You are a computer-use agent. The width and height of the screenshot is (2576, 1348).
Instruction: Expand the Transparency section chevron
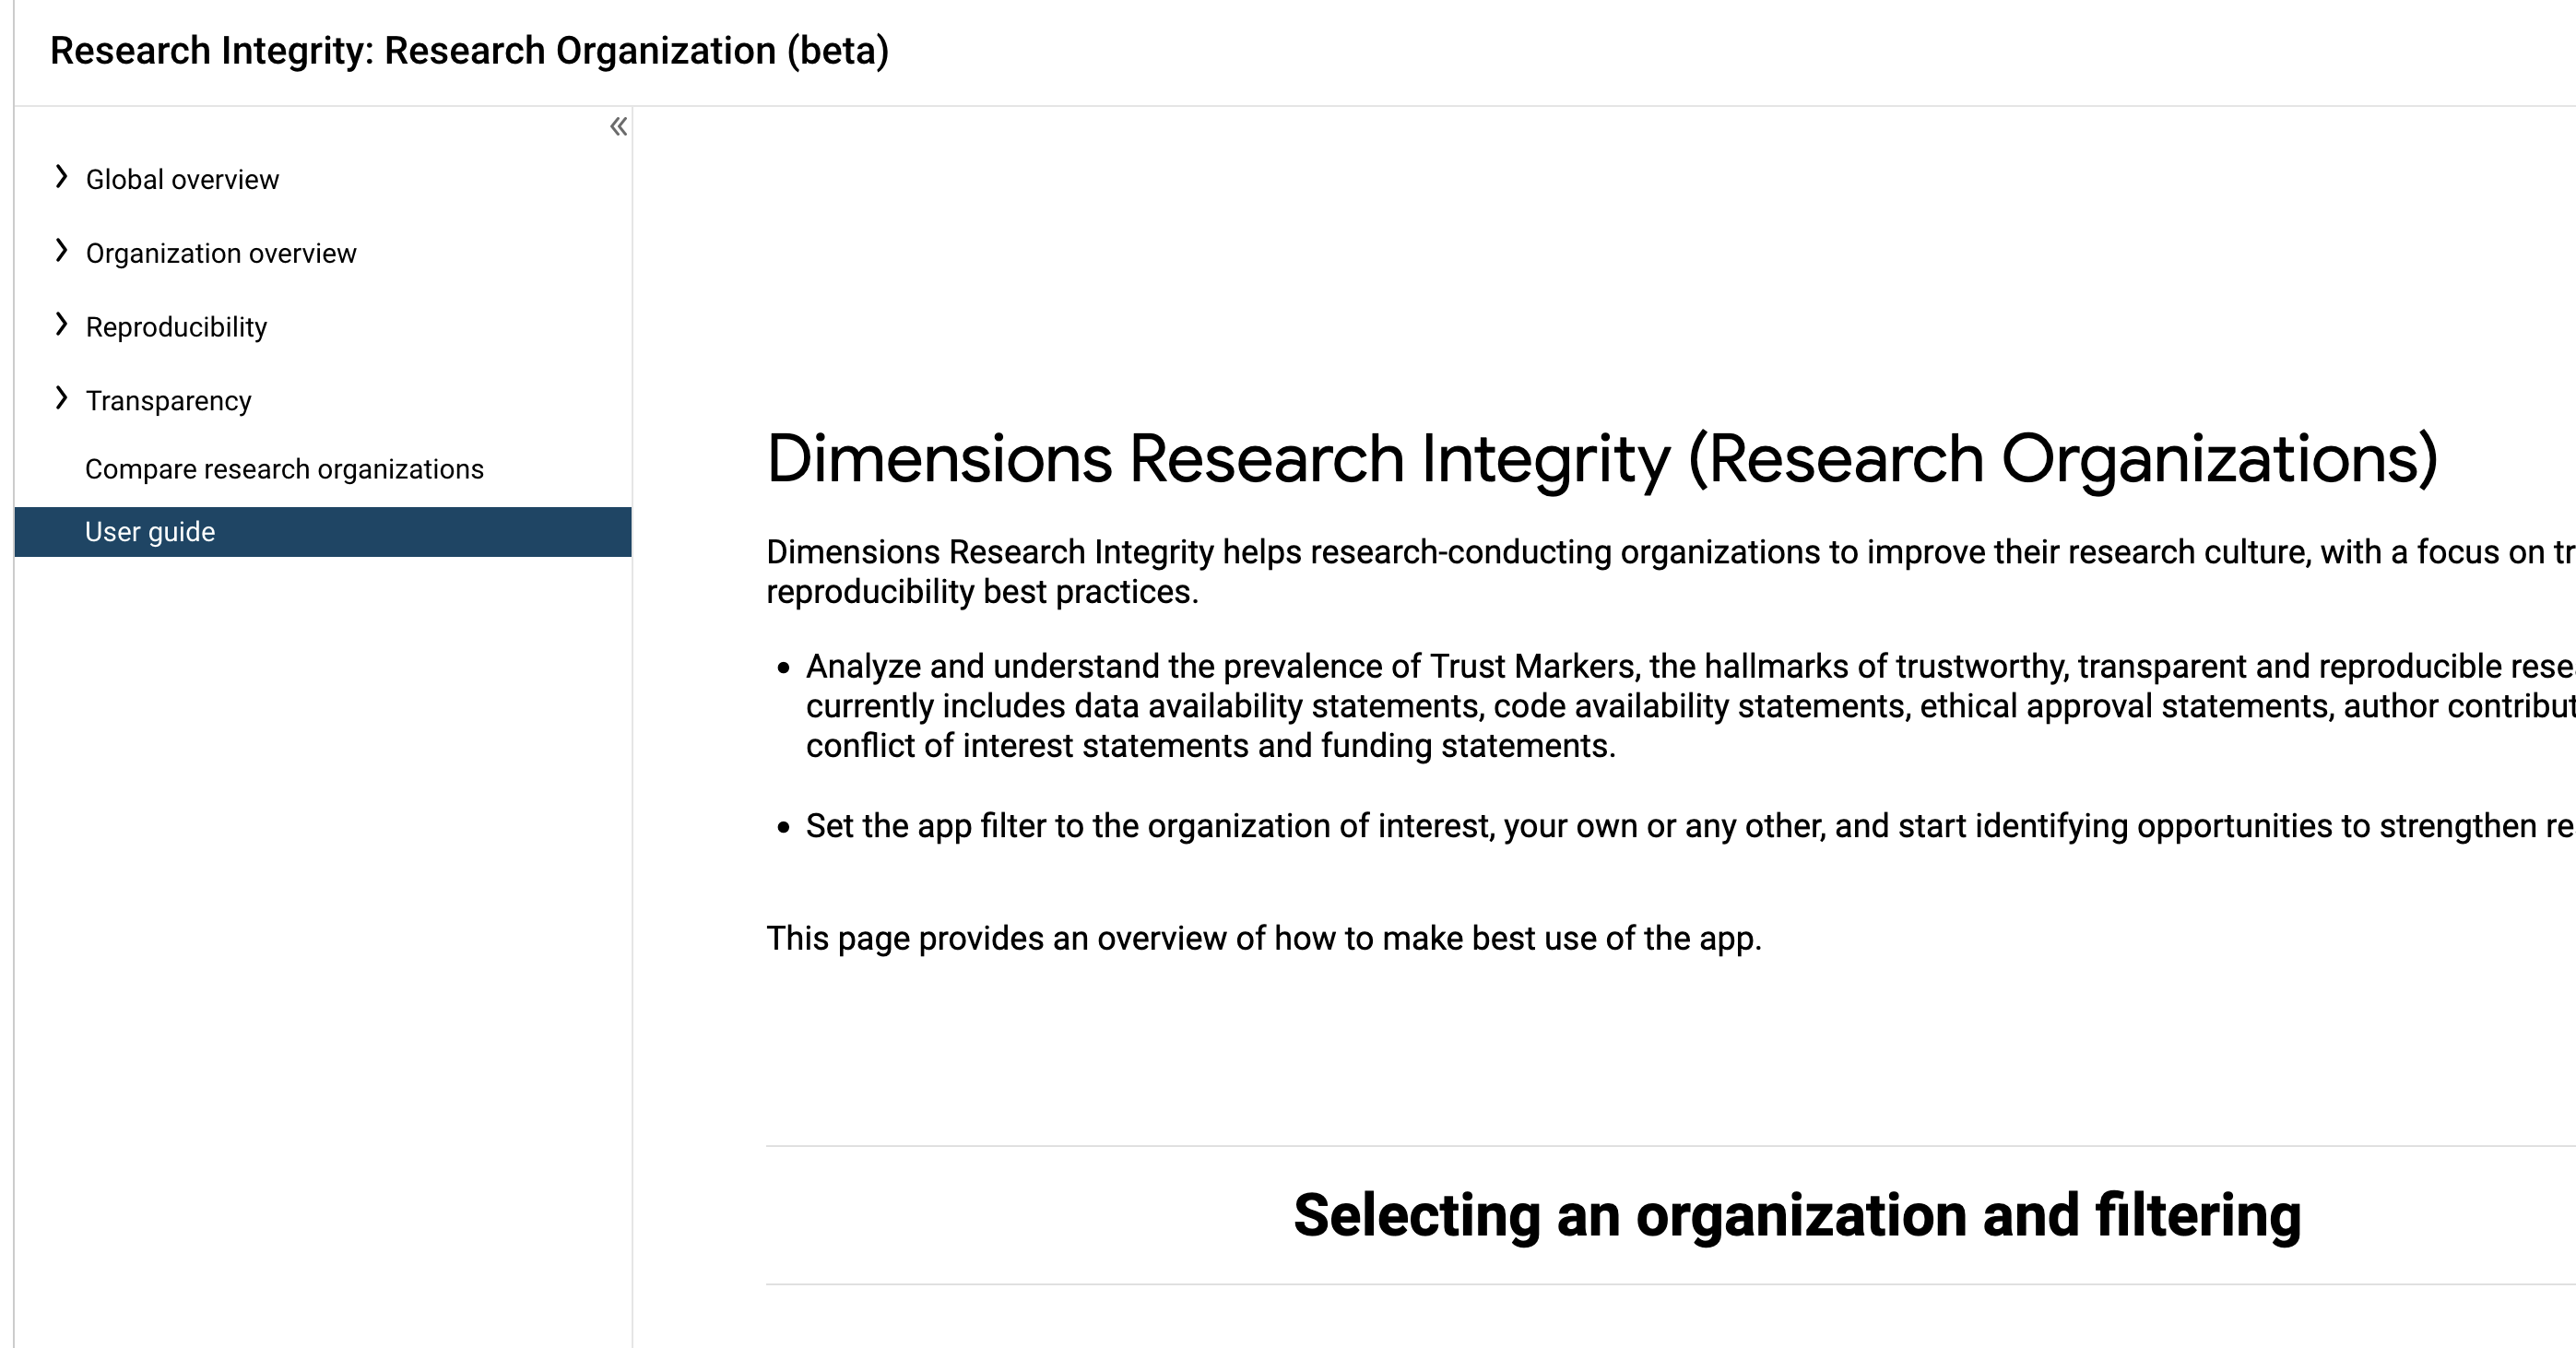tap(61, 398)
